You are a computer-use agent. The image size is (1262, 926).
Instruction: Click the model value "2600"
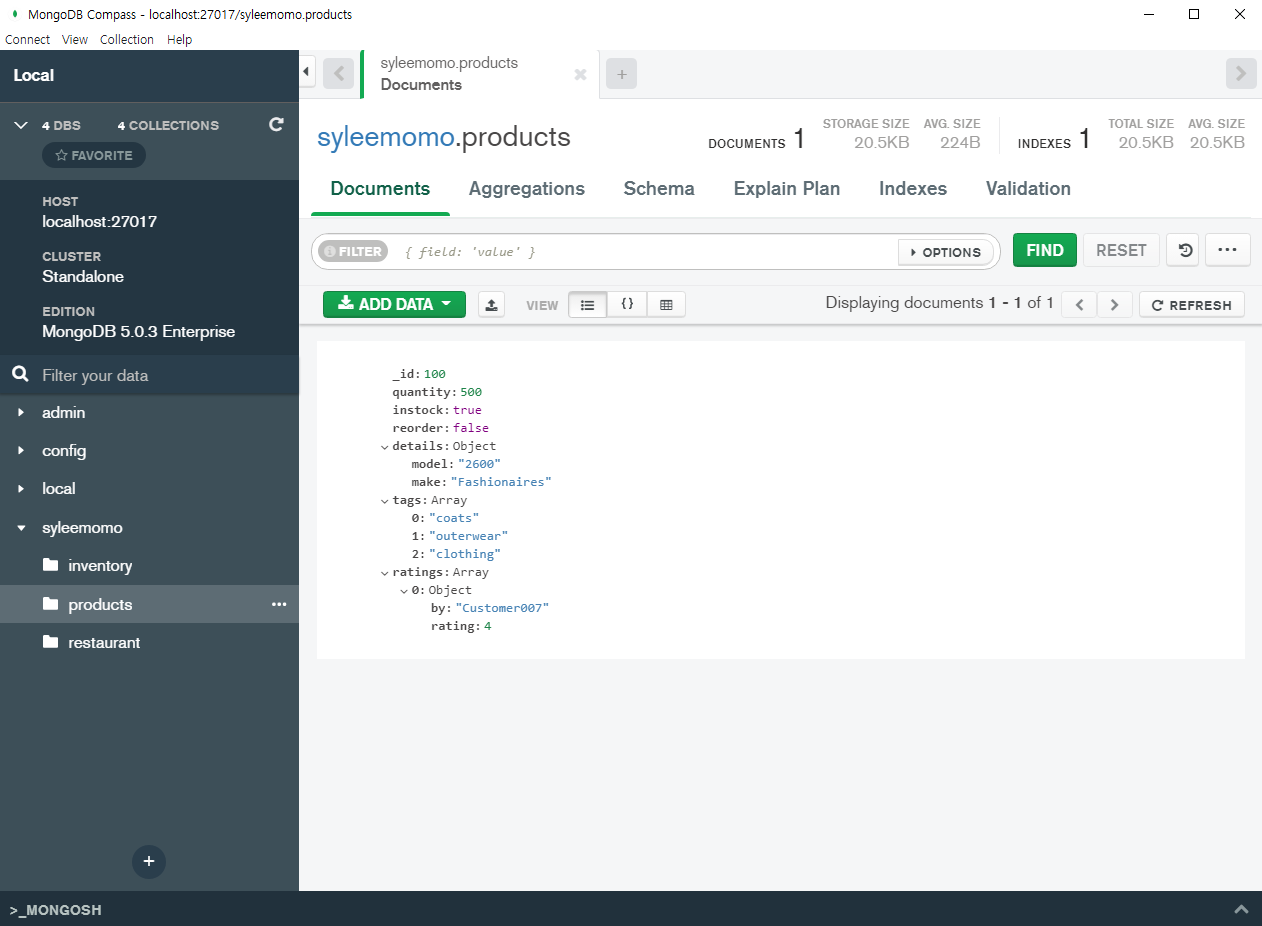tap(479, 464)
